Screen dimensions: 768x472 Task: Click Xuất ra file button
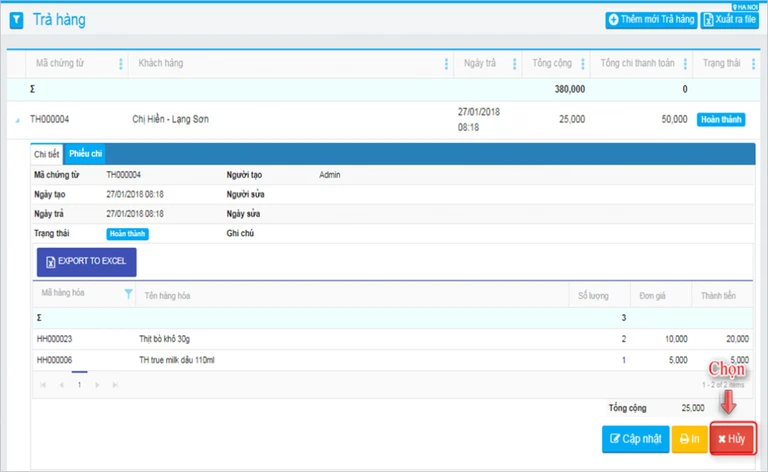(729, 20)
